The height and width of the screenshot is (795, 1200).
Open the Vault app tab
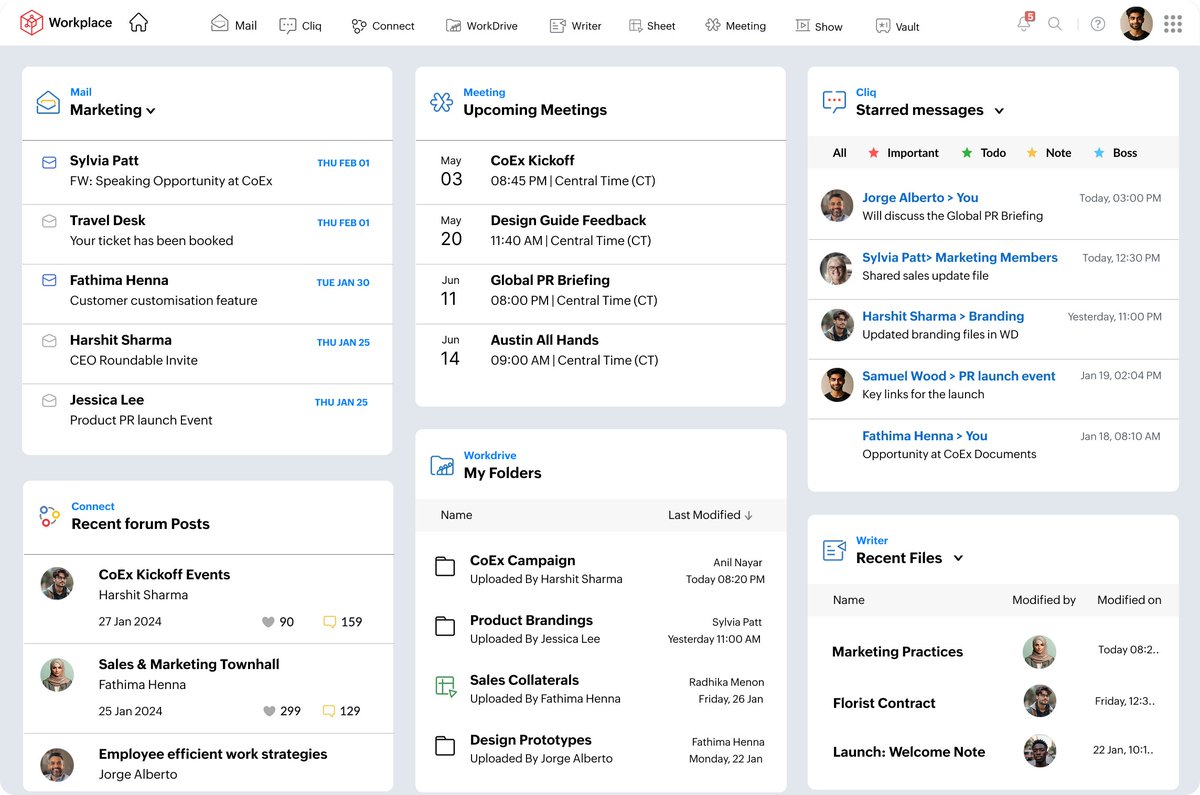tap(897, 26)
